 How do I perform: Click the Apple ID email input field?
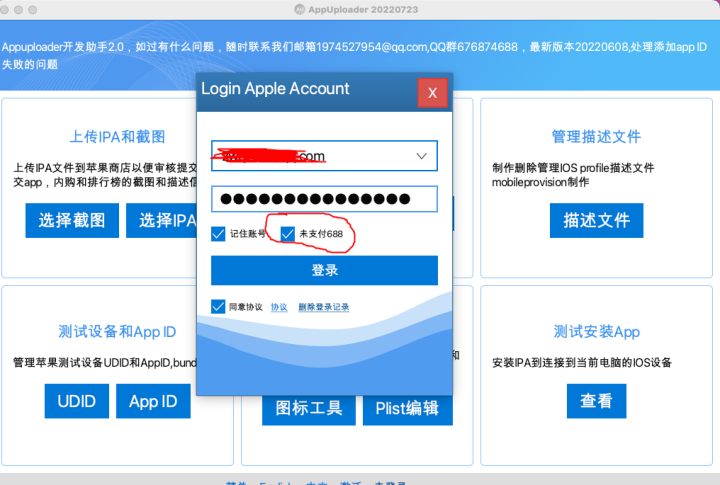324,156
